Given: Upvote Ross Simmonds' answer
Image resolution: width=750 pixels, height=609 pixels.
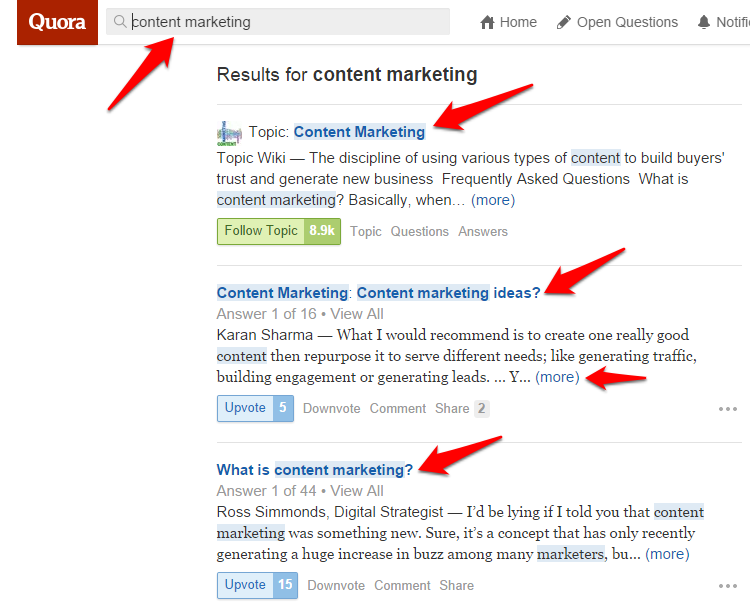Looking at the screenshot, I should 257,586.
